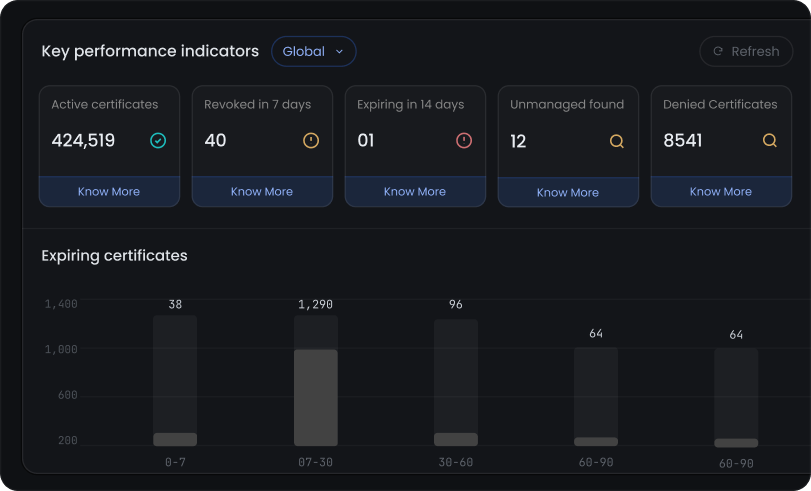Open Know More for Revoked in 7 days
This screenshot has height=491, width=811.
coord(262,191)
